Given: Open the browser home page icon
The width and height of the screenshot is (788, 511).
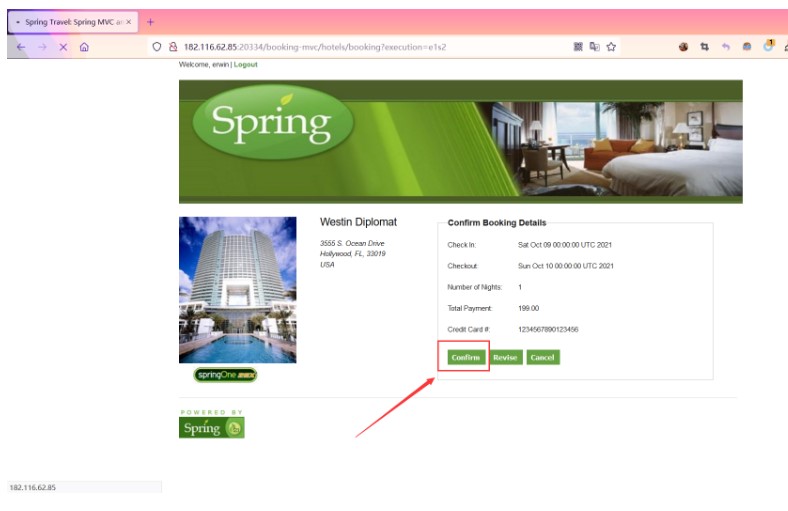Looking at the screenshot, I should [x=84, y=47].
